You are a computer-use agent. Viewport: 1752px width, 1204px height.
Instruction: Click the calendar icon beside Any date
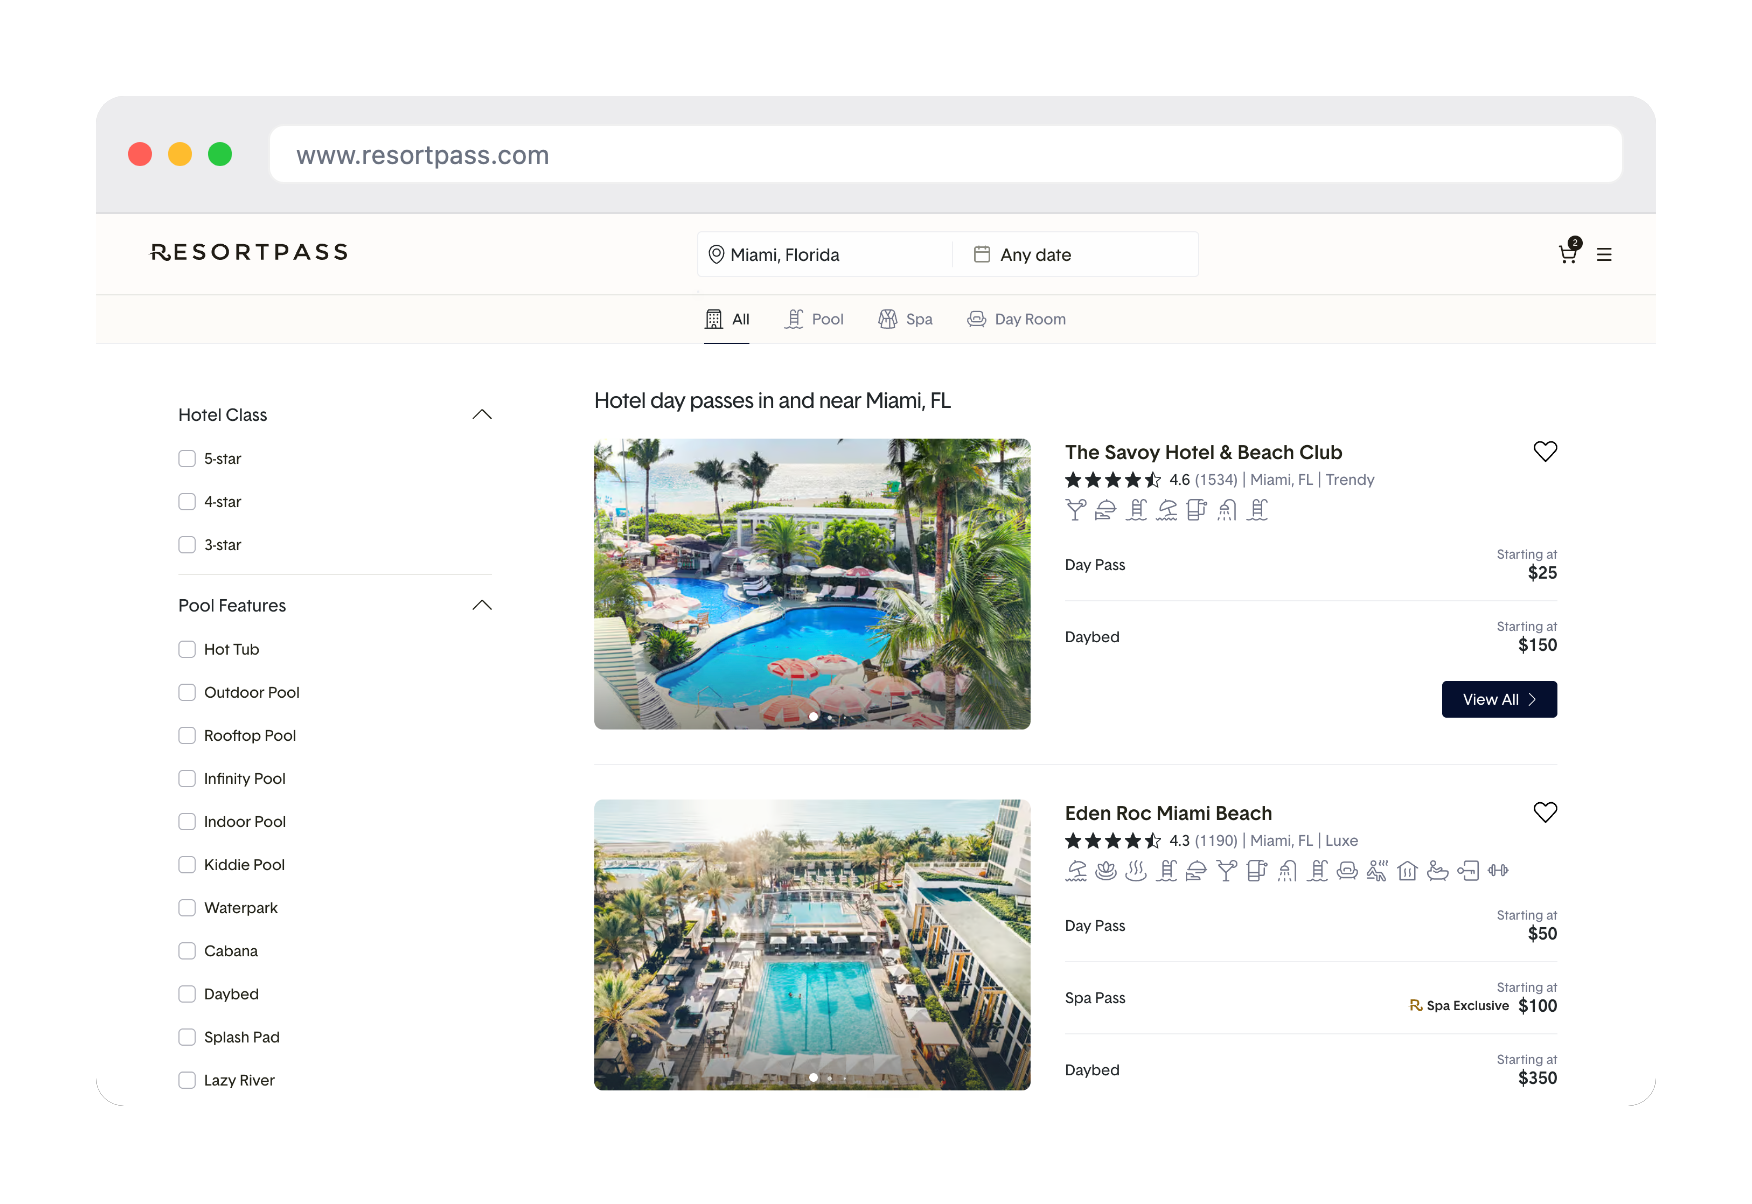(x=982, y=254)
